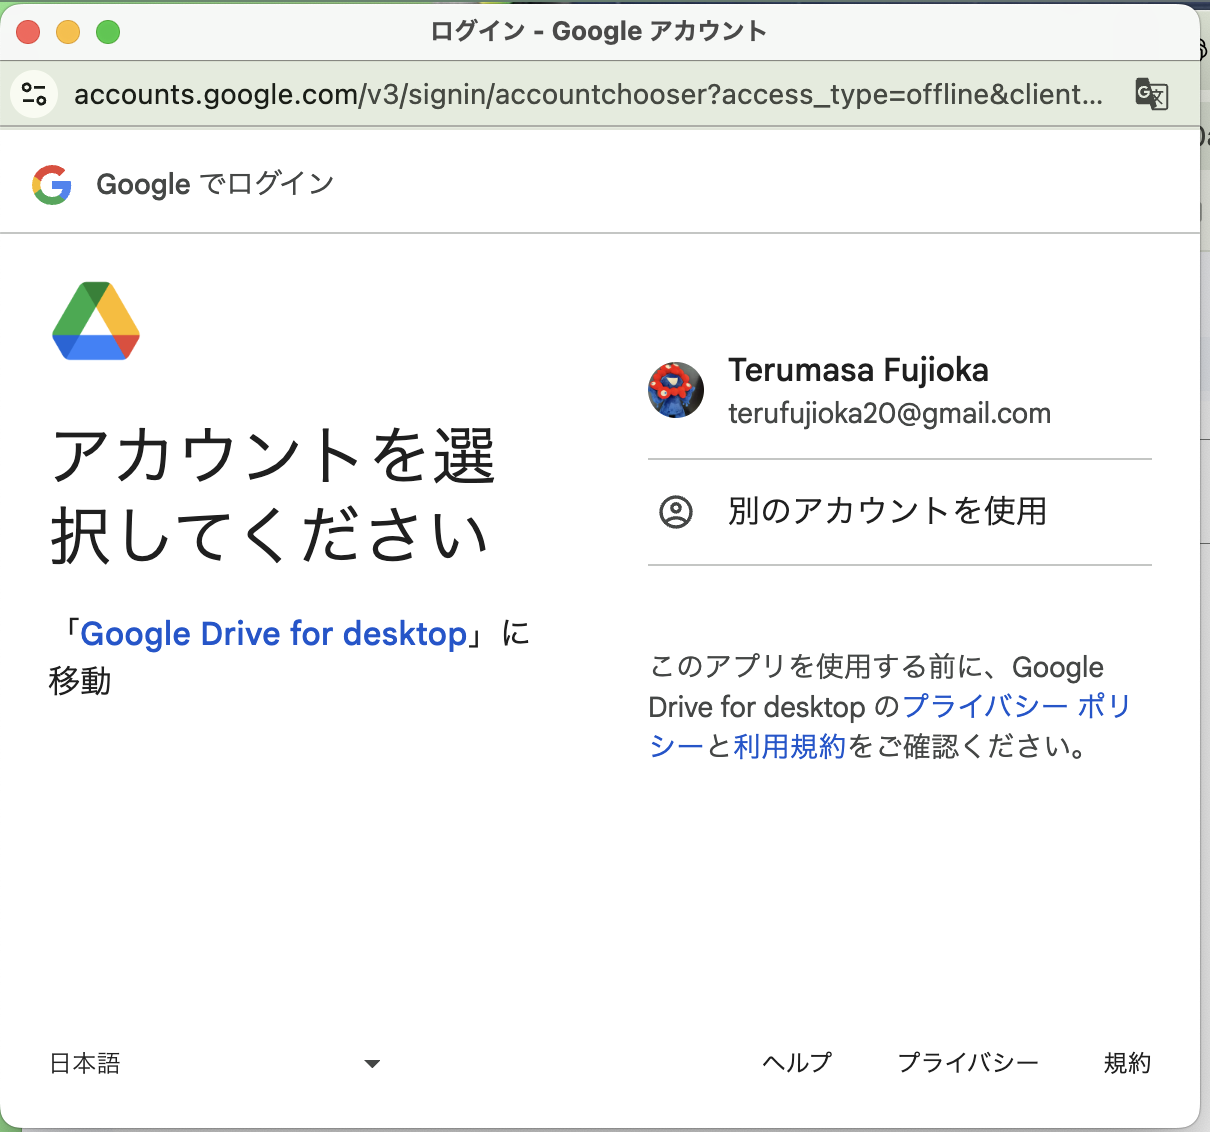This screenshot has width=1210, height=1132.
Task: Open the 利用規約 link
Action: [789, 747]
